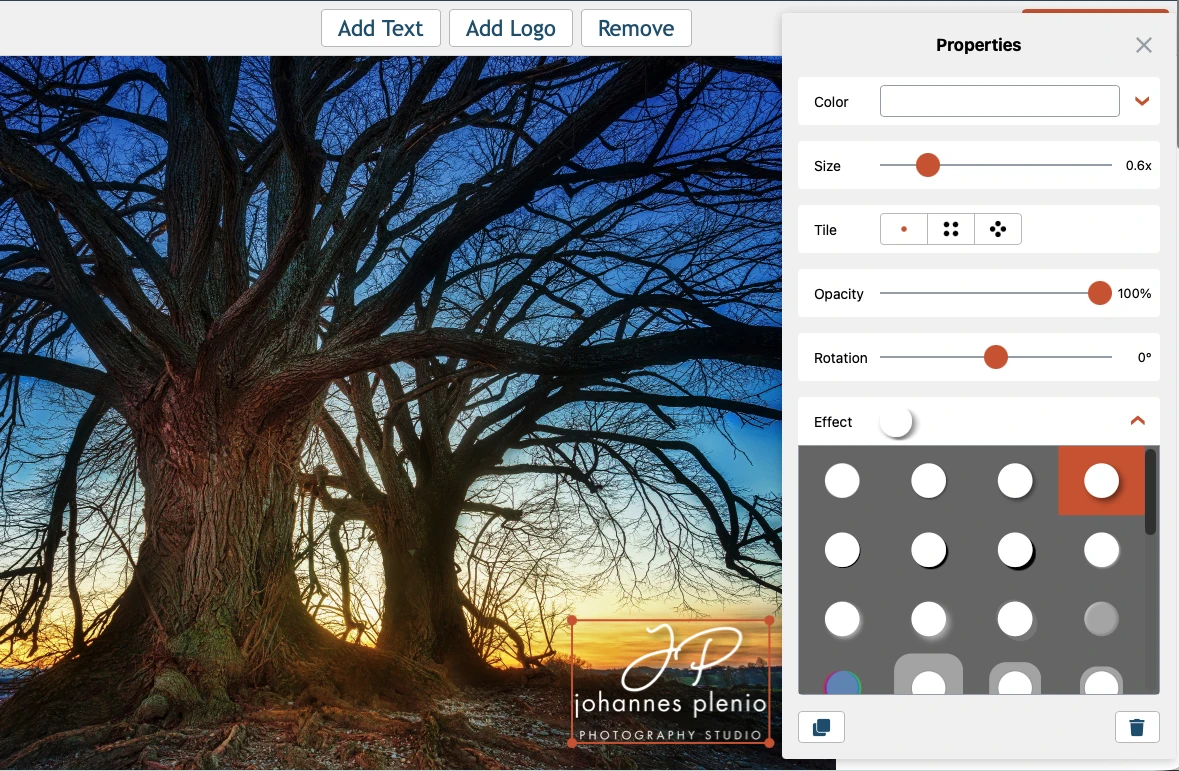The image size is (1179, 771).
Task: Toggle the Effect switch on
Action: (x=897, y=421)
